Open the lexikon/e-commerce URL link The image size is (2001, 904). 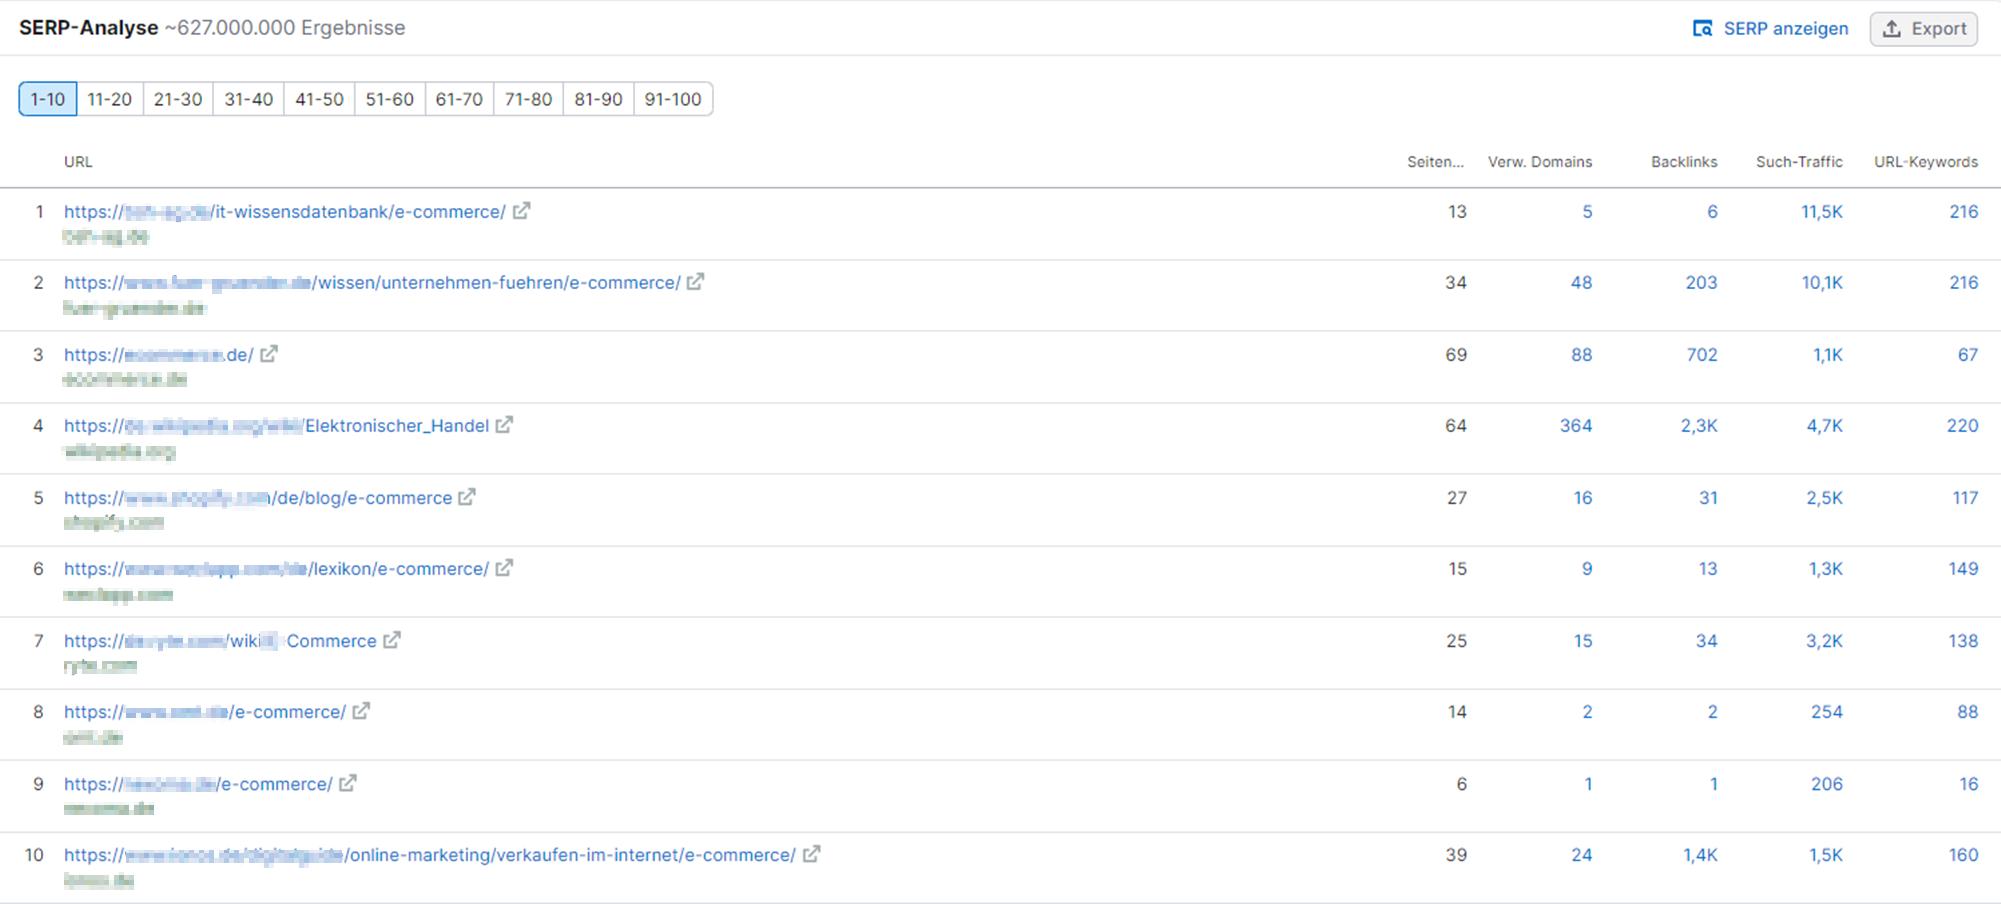click(x=277, y=568)
